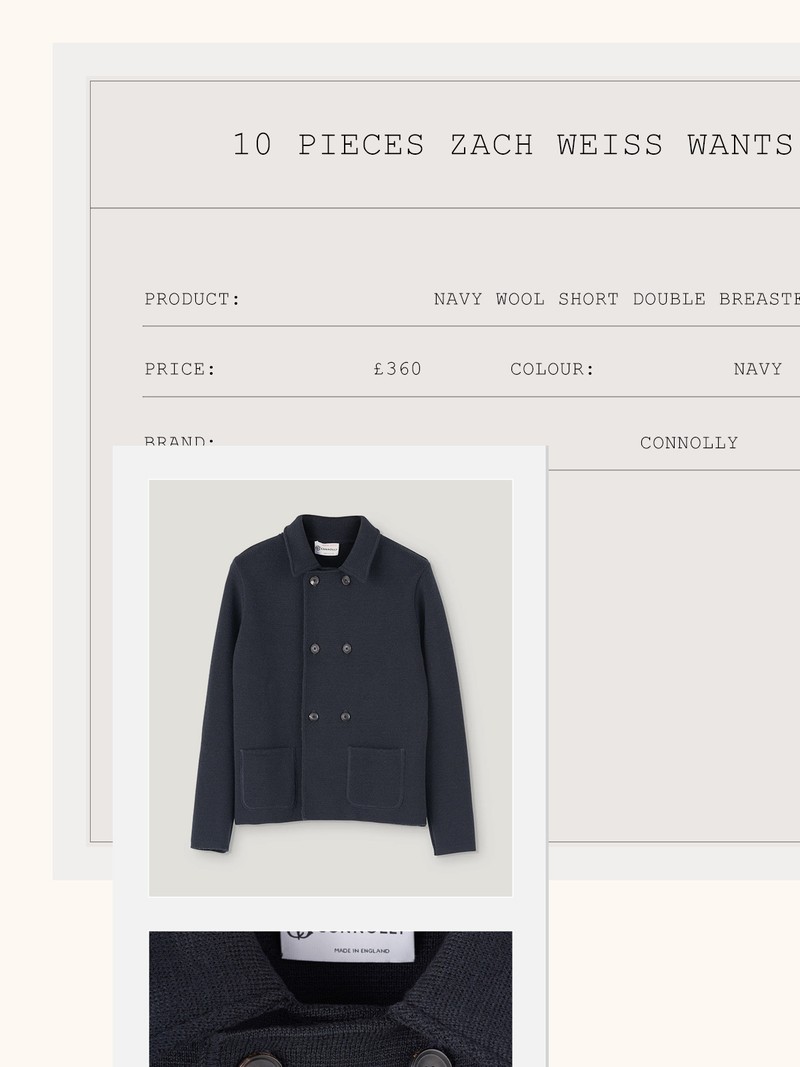The width and height of the screenshot is (800, 1067).
Task: Click the "Made in England" label text
Action: coord(363,949)
